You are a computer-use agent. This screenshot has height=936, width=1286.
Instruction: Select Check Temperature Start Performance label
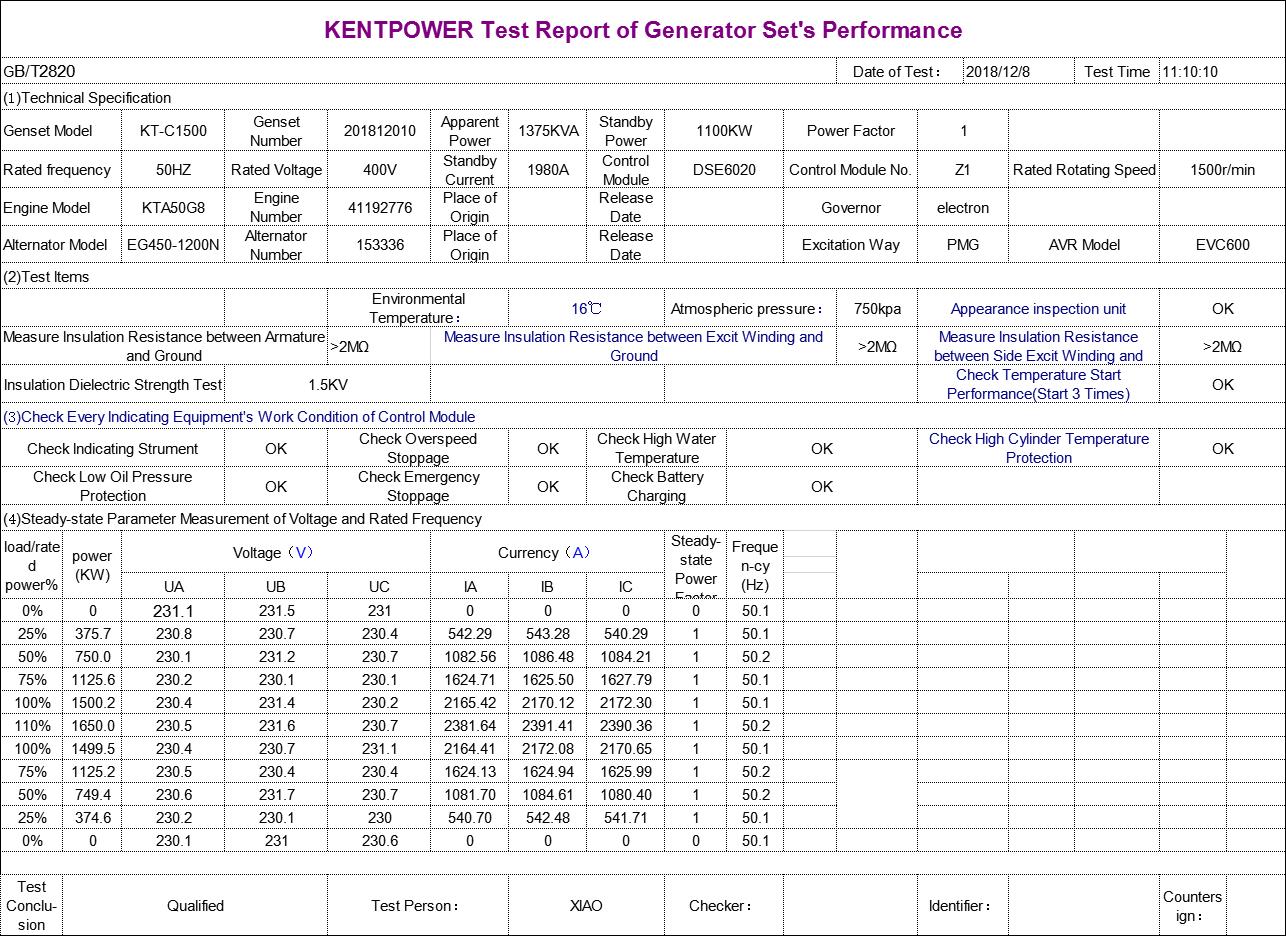(1038, 384)
